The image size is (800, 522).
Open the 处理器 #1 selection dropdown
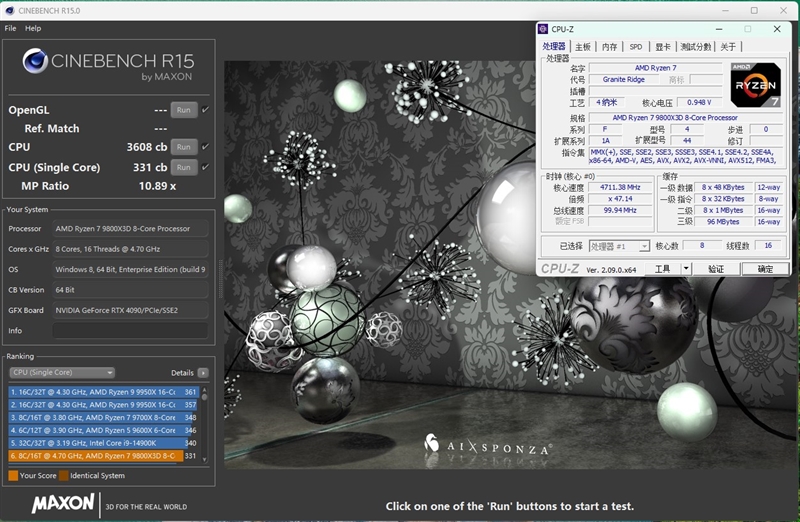[619, 246]
